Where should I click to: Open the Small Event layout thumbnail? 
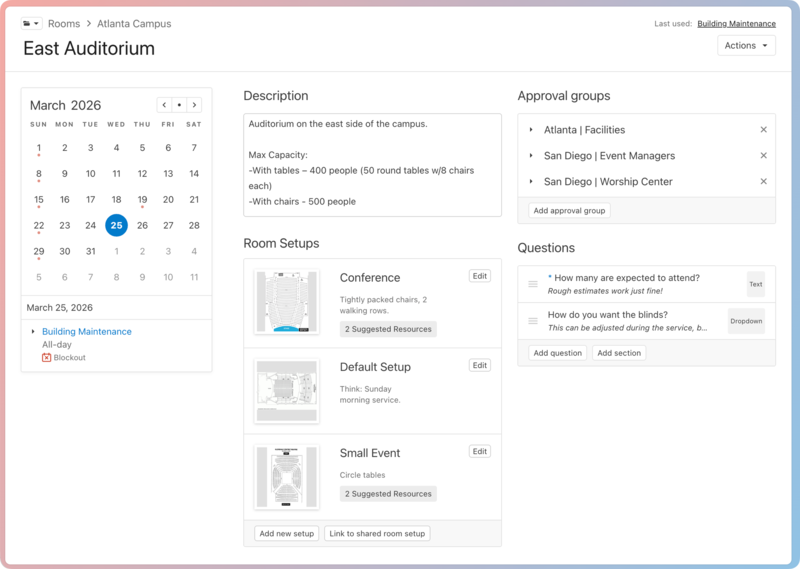286,477
